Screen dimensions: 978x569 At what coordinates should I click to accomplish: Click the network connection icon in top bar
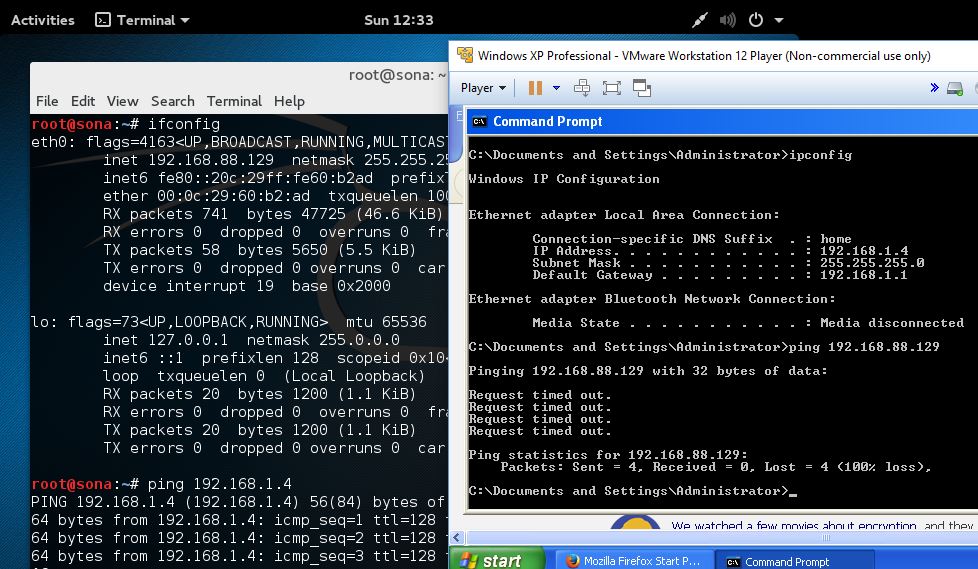point(699,20)
